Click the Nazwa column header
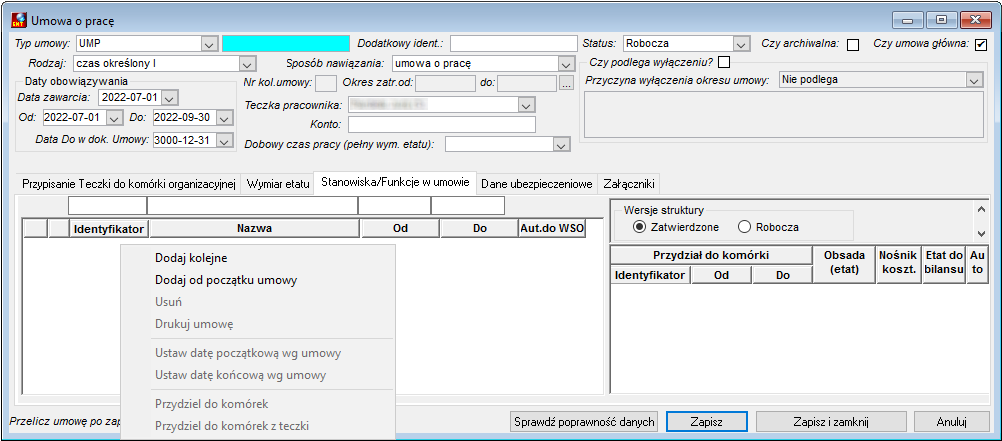Screen dimensions: 1002x441 pos(255,228)
